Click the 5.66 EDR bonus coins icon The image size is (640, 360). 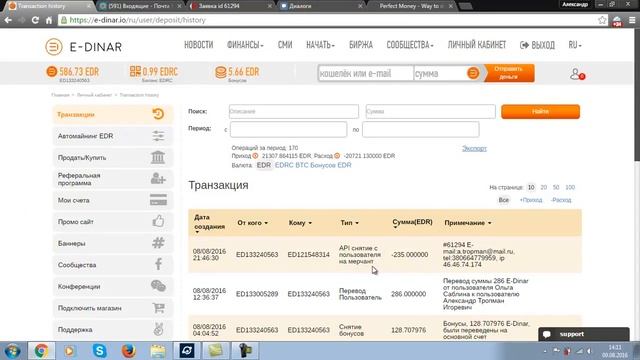(x=220, y=72)
